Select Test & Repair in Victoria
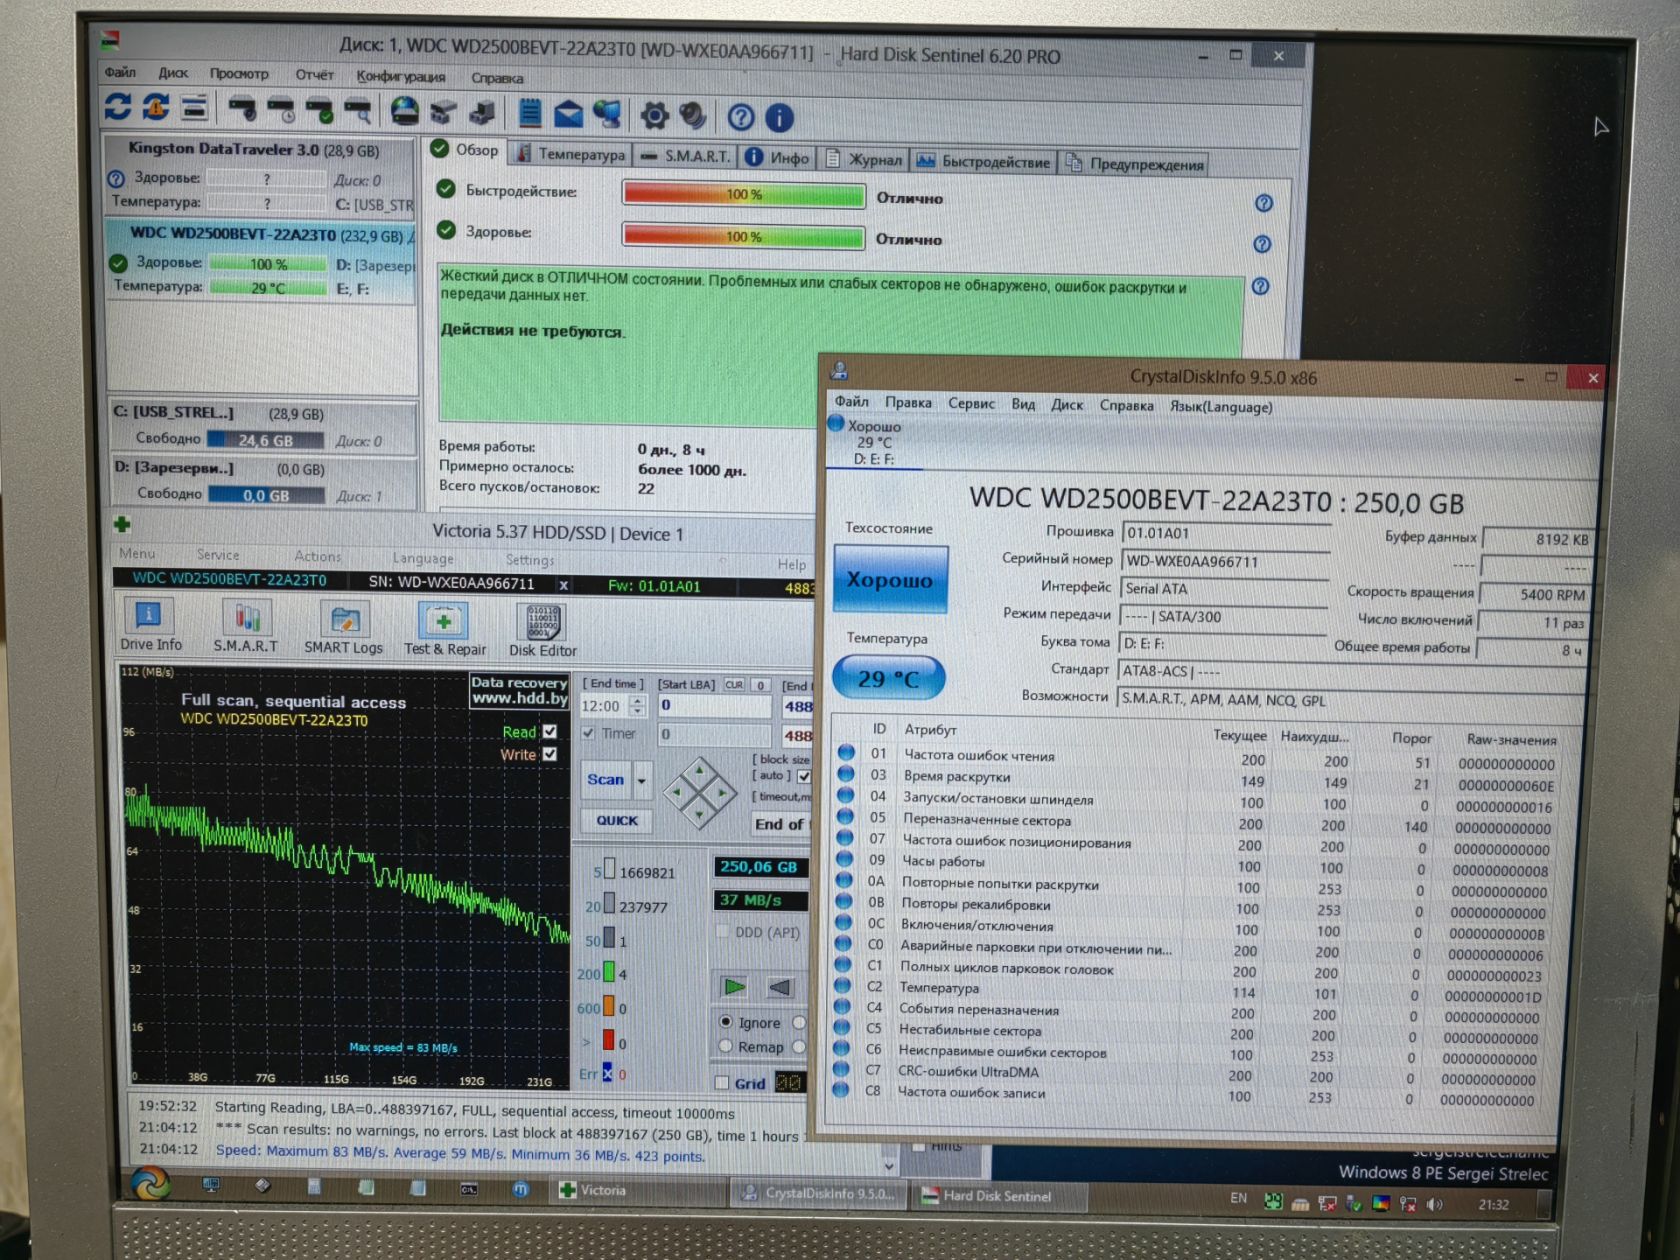The height and width of the screenshot is (1260, 1680). click(444, 630)
